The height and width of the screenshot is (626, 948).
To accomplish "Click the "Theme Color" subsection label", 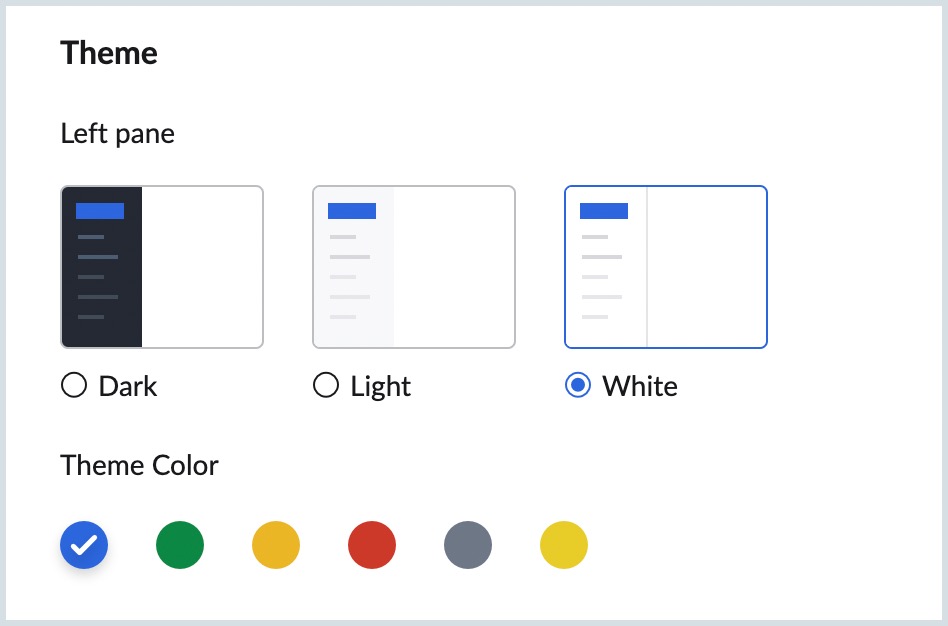I will [139, 466].
